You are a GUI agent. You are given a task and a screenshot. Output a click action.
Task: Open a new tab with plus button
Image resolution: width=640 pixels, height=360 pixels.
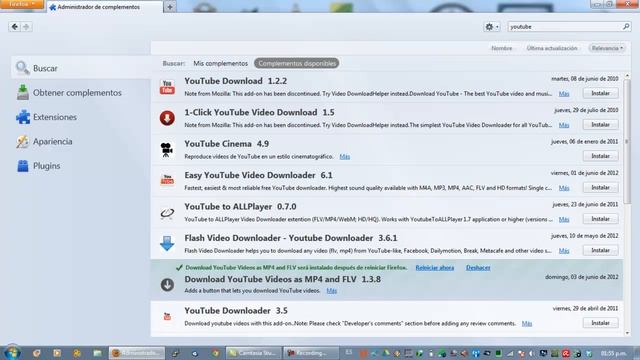[170, 7]
